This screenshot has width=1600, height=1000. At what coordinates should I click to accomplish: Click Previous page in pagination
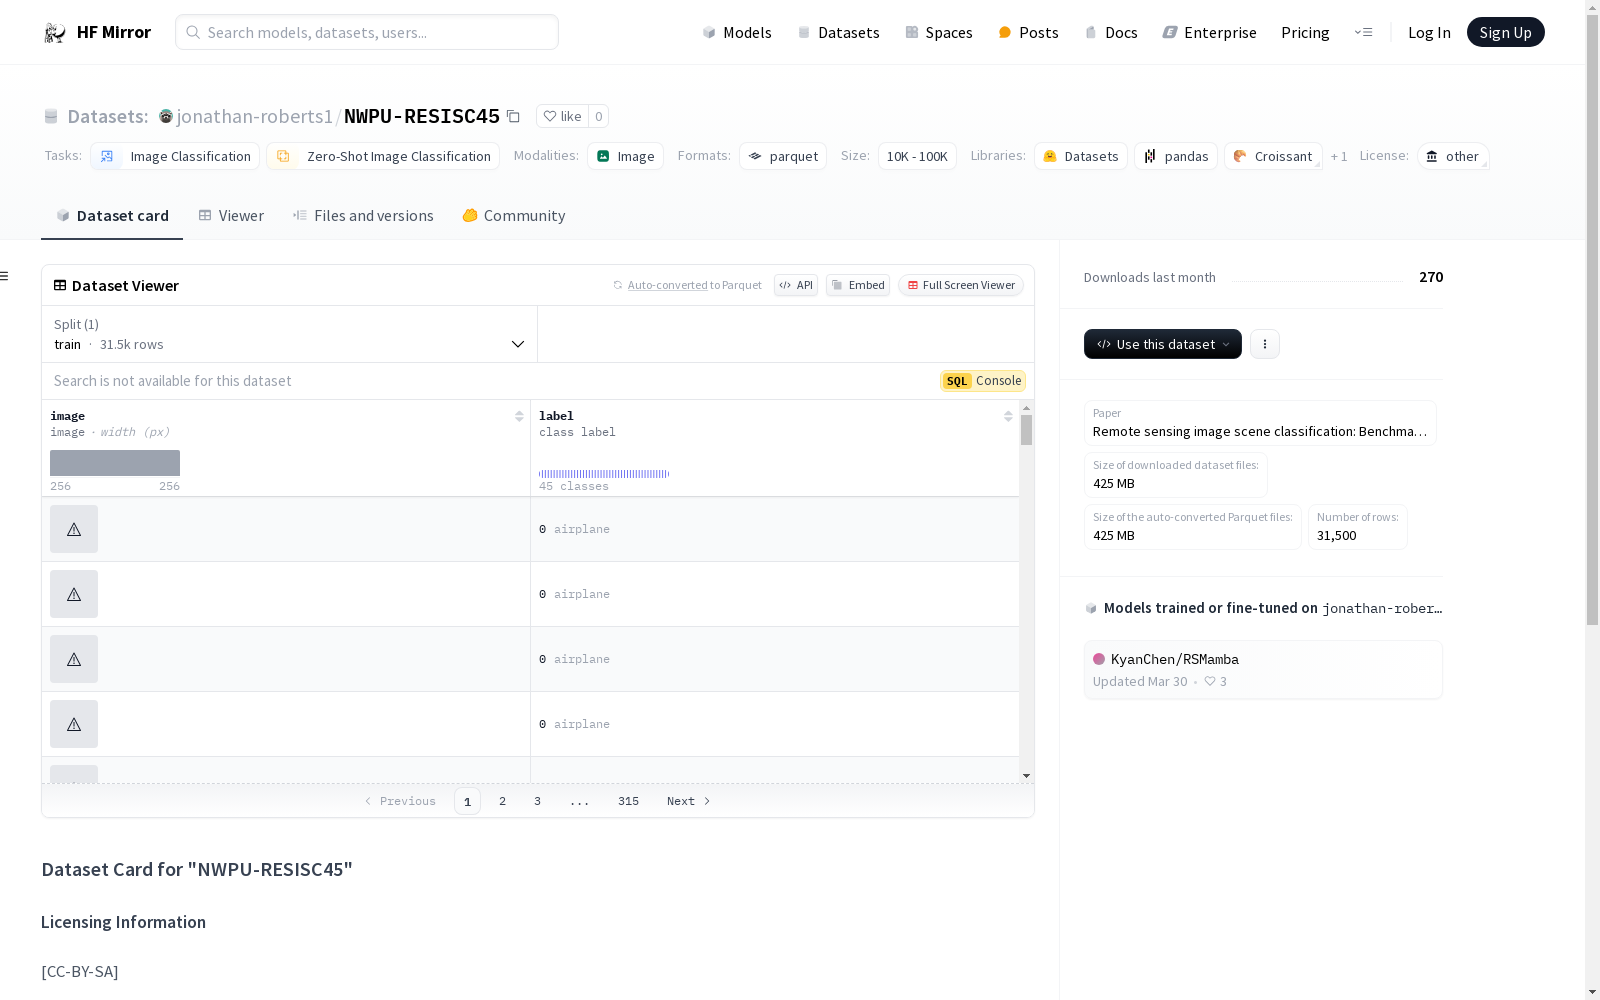click(x=400, y=801)
